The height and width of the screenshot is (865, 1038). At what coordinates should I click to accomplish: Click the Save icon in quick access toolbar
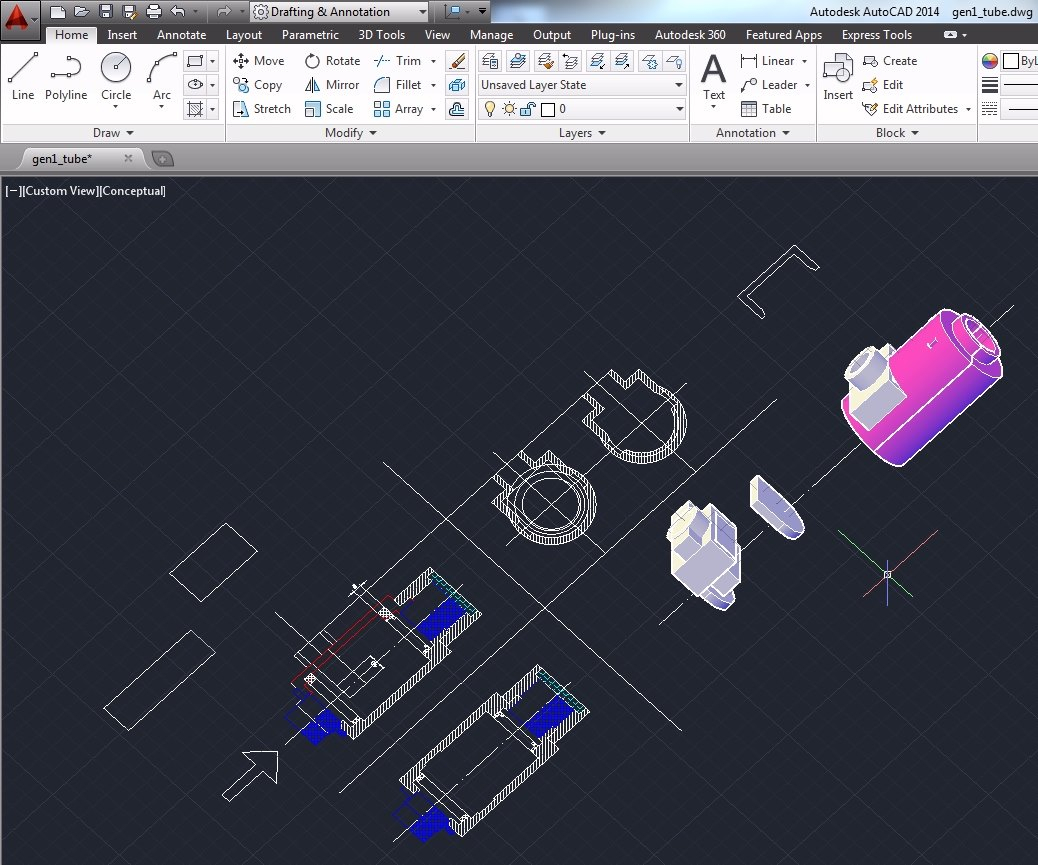pos(106,12)
